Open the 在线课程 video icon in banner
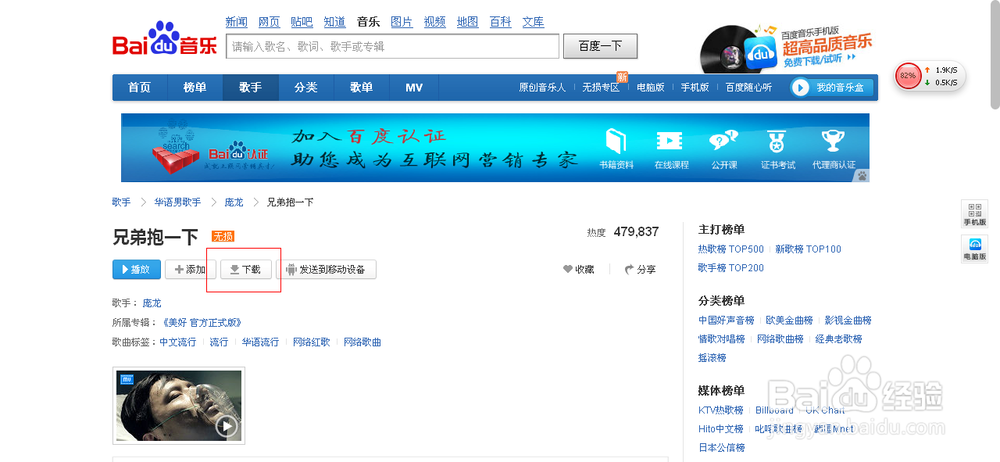 (670, 141)
